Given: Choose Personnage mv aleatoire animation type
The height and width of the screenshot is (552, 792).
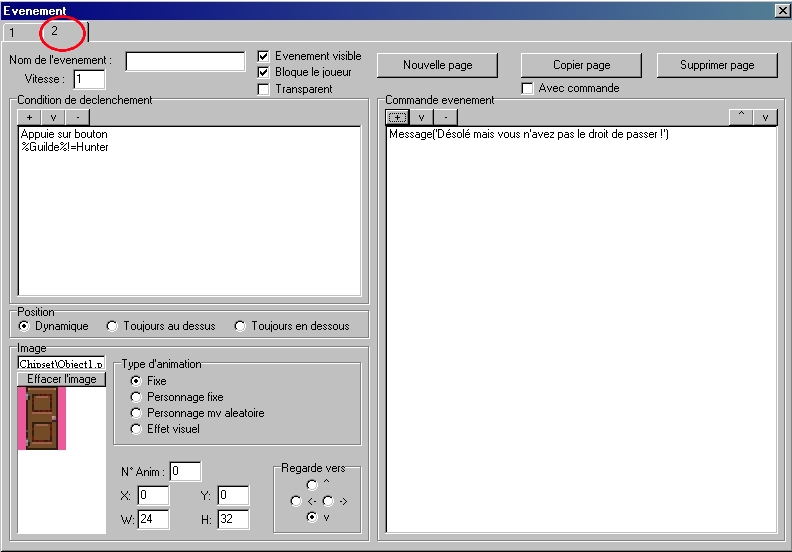Looking at the screenshot, I should (138, 413).
